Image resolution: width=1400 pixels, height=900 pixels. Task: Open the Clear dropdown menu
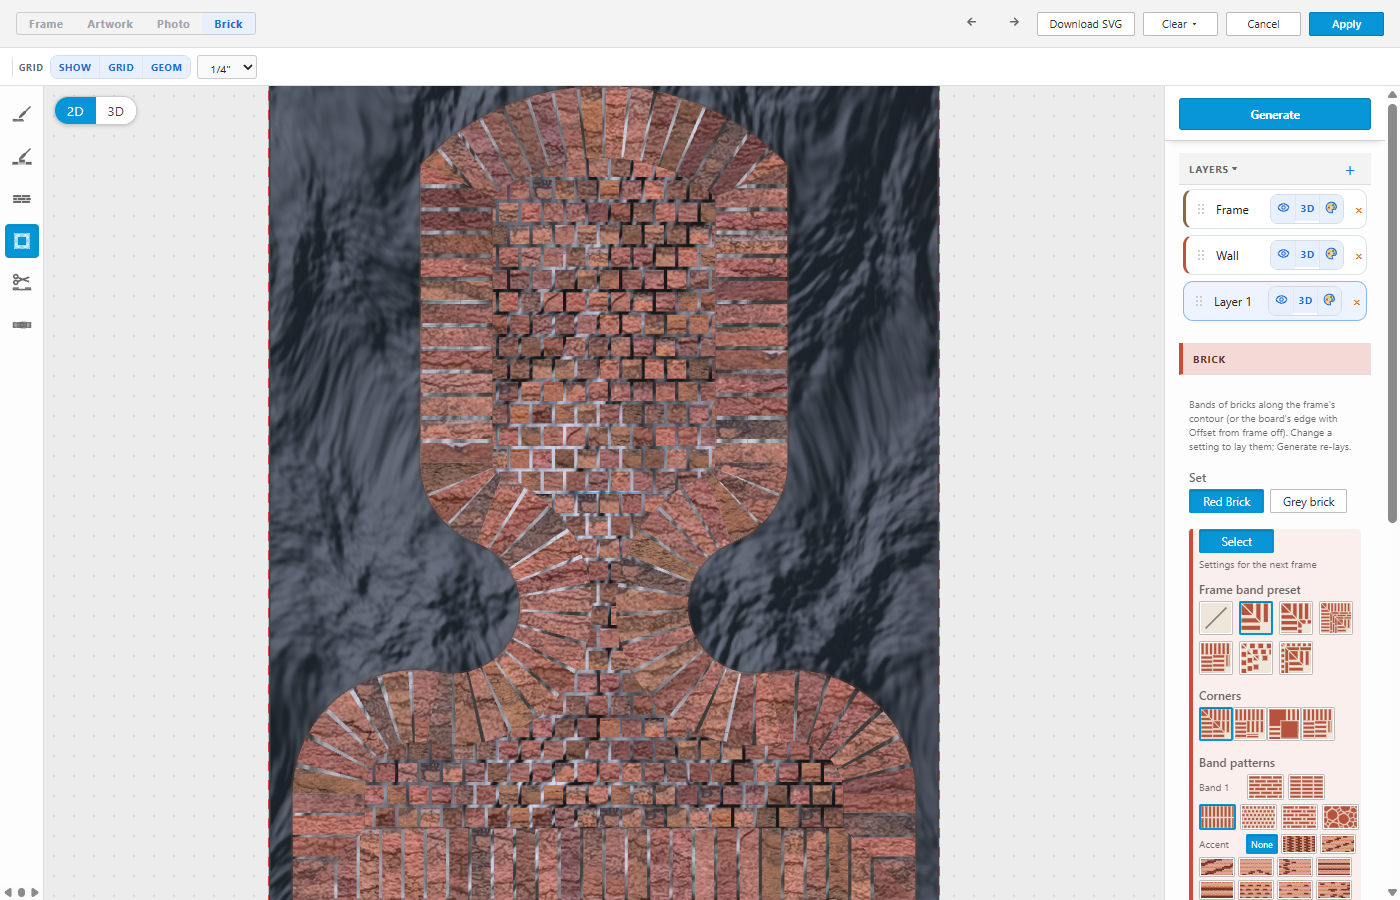click(x=1180, y=24)
